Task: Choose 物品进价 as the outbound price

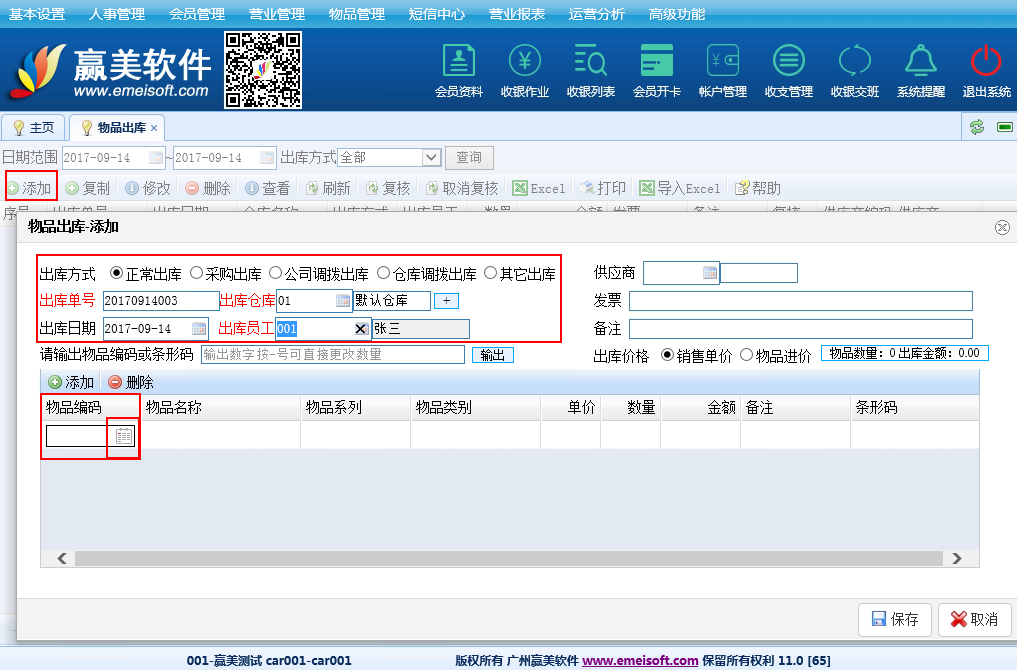Action: pyautogui.click(x=744, y=356)
